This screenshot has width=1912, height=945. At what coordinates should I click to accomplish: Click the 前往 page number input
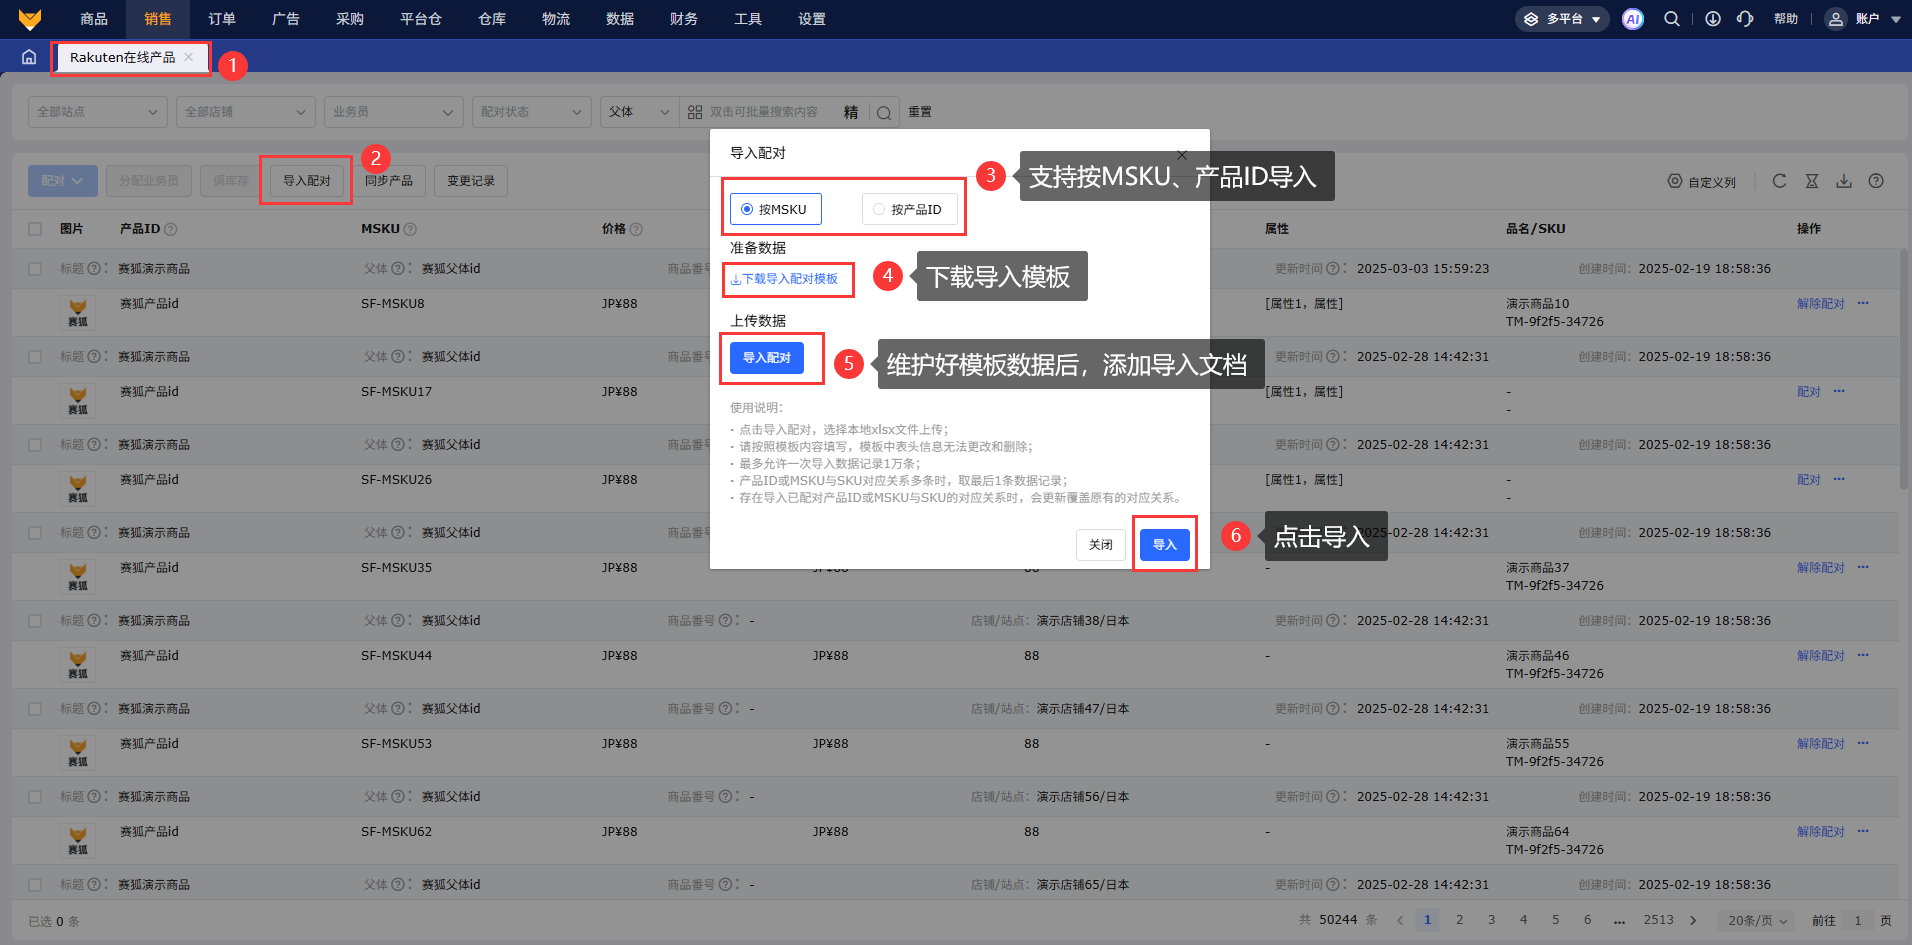[x=1858, y=920]
